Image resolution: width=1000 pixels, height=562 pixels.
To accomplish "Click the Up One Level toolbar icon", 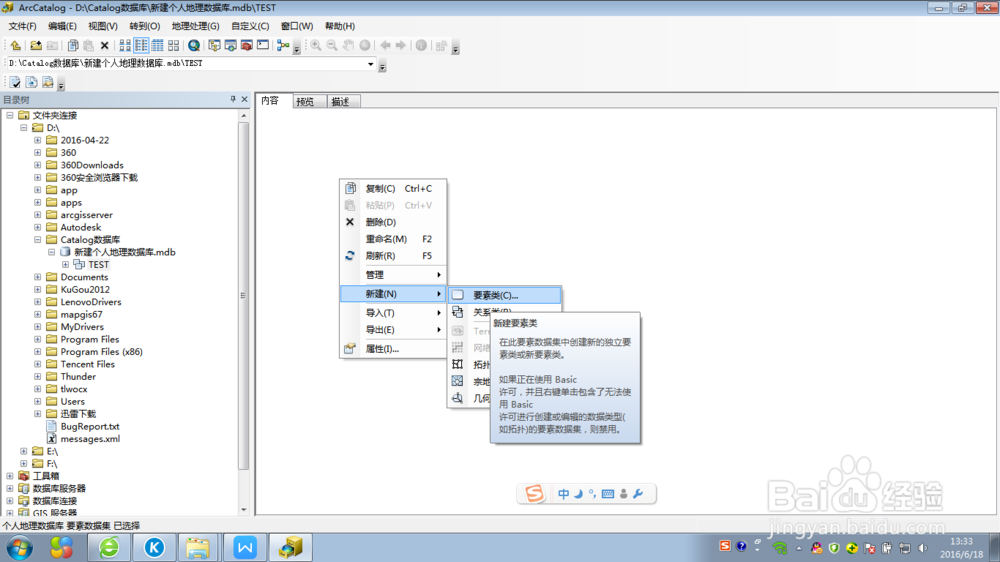I will 15,46.
